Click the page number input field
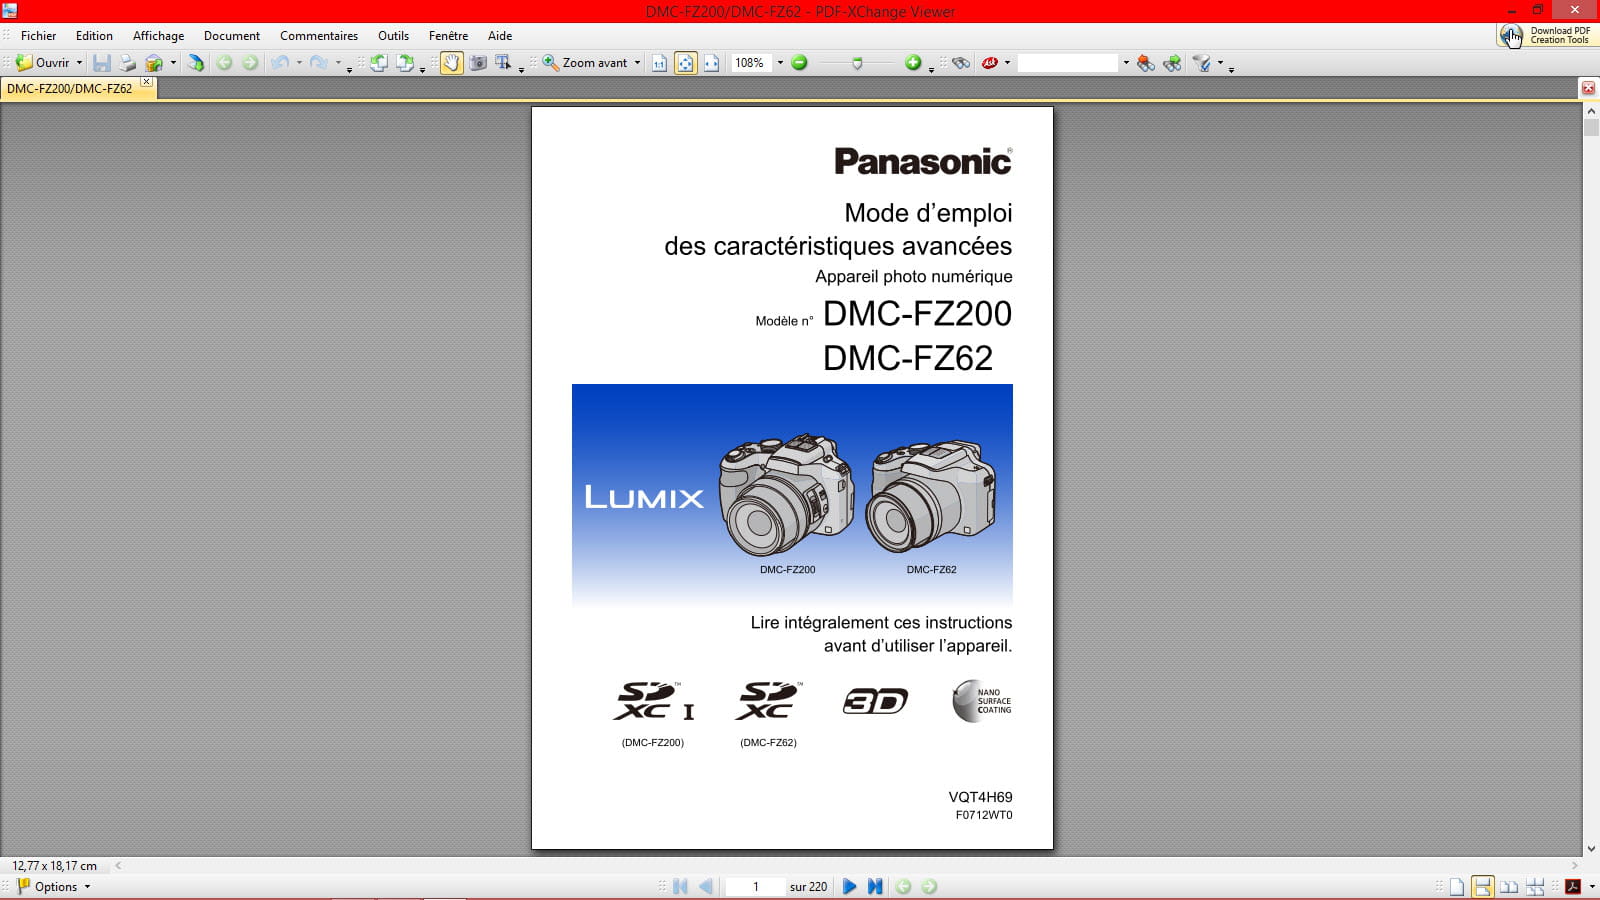The width and height of the screenshot is (1600, 900). (x=755, y=886)
